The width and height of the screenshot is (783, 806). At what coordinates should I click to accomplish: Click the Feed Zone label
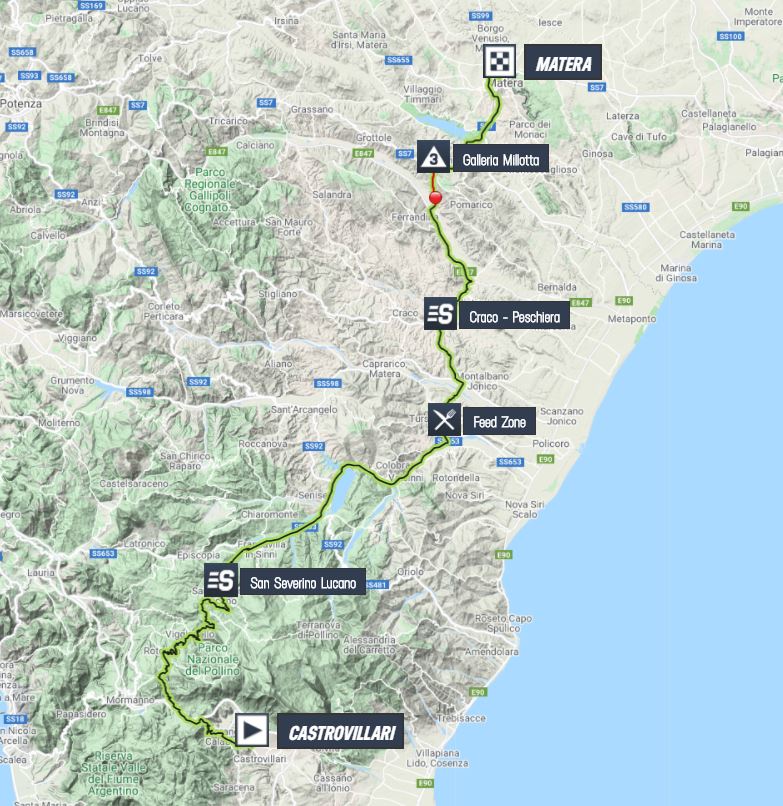499,422
